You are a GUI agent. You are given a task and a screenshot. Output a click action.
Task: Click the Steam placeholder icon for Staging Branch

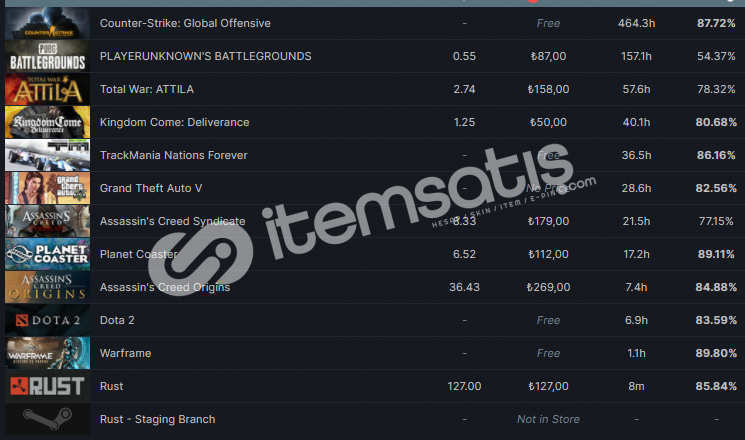(48, 419)
